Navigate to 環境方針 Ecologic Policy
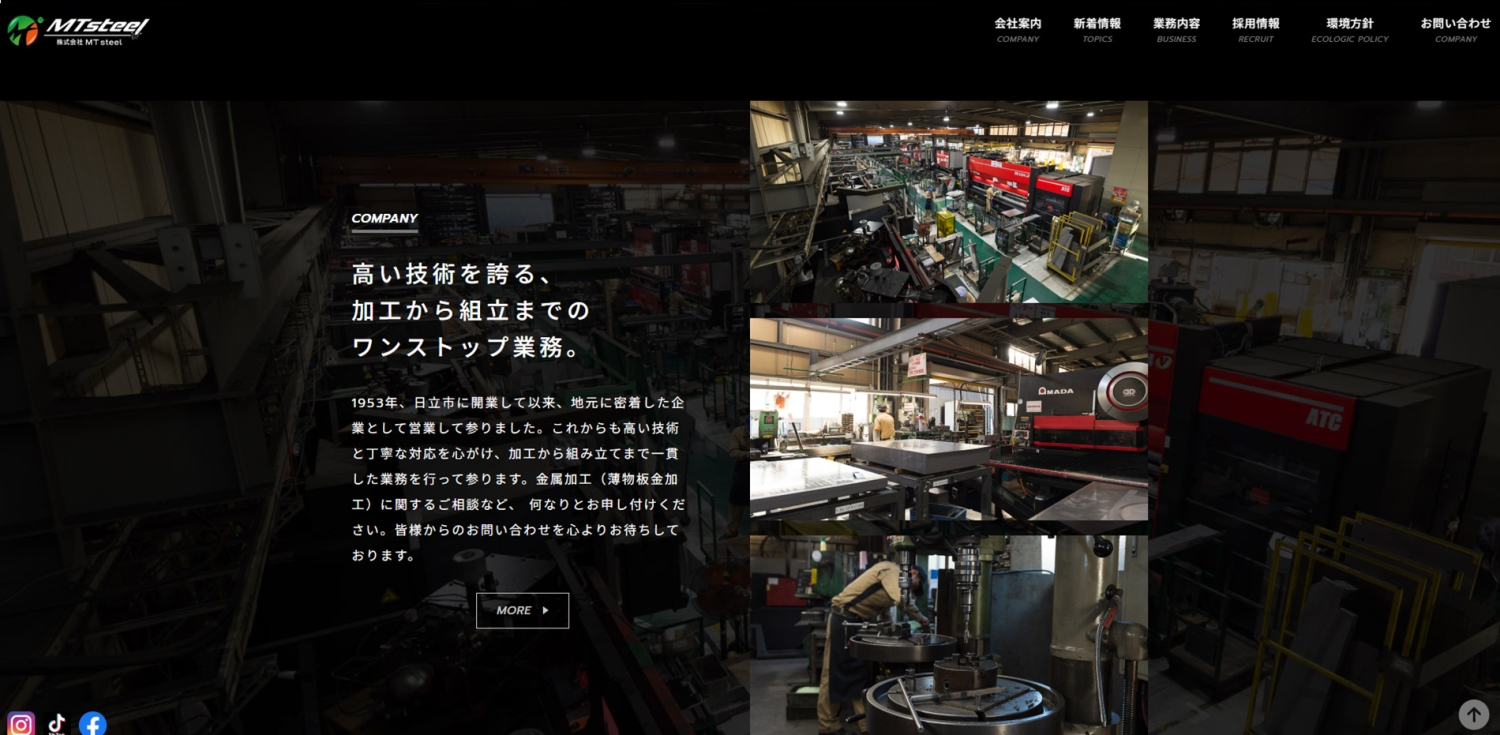This screenshot has height=735, width=1500. 1349,29
